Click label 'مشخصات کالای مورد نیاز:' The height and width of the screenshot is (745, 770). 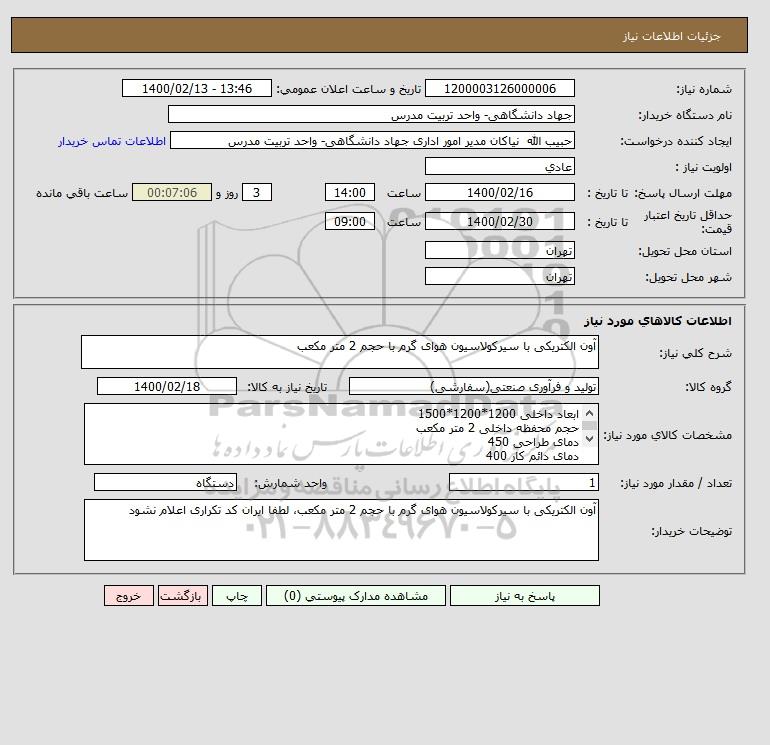click(x=667, y=435)
